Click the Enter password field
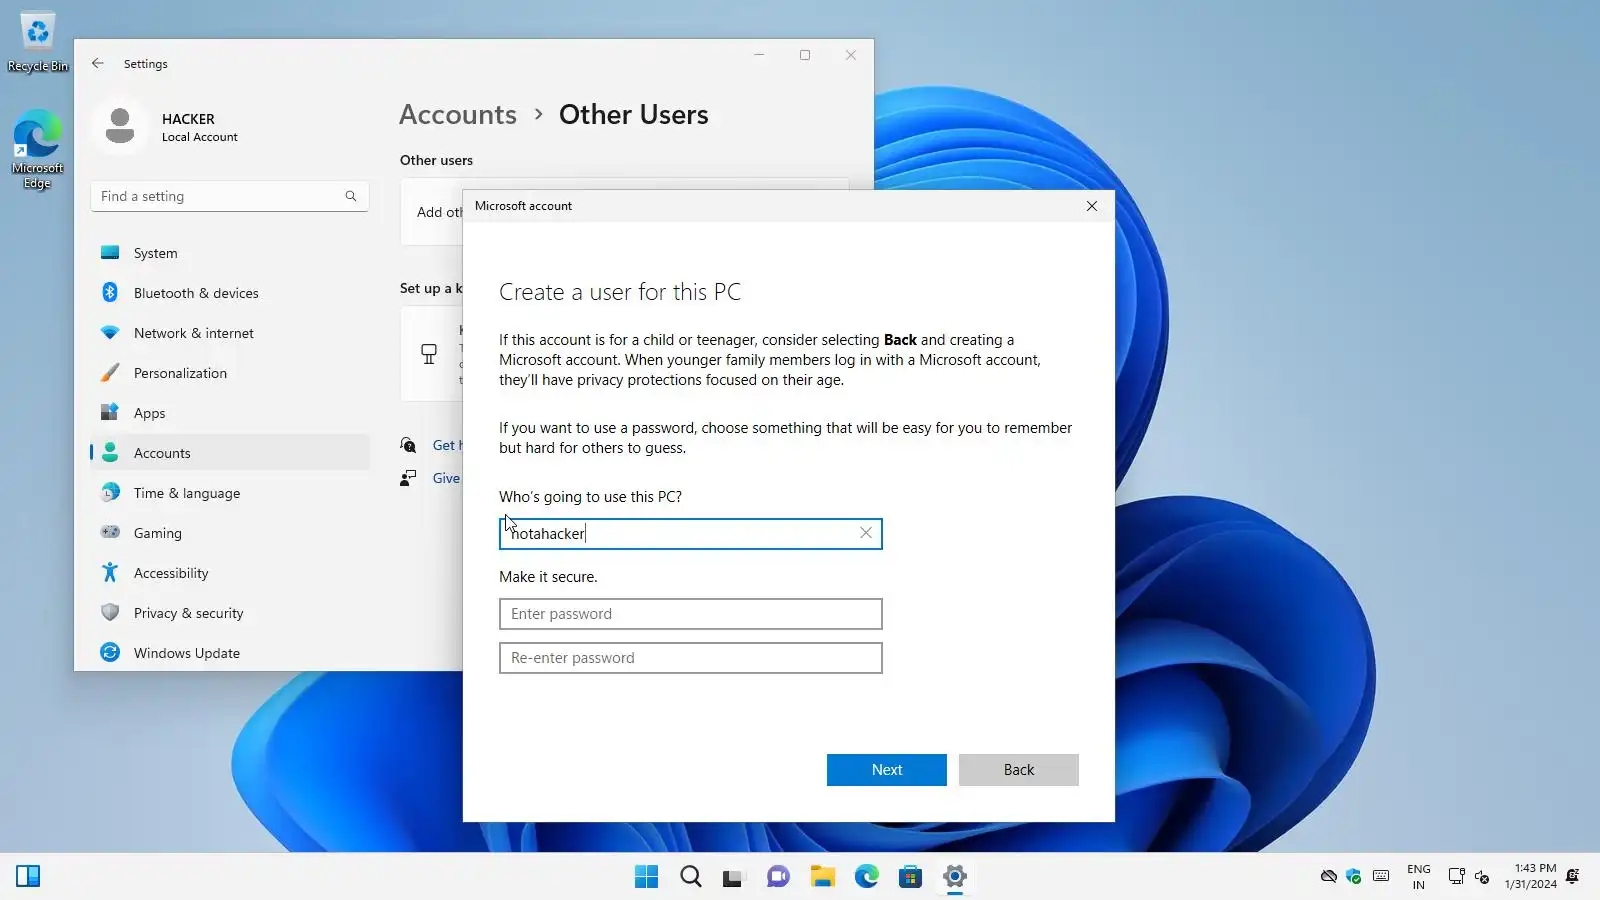 click(x=690, y=614)
